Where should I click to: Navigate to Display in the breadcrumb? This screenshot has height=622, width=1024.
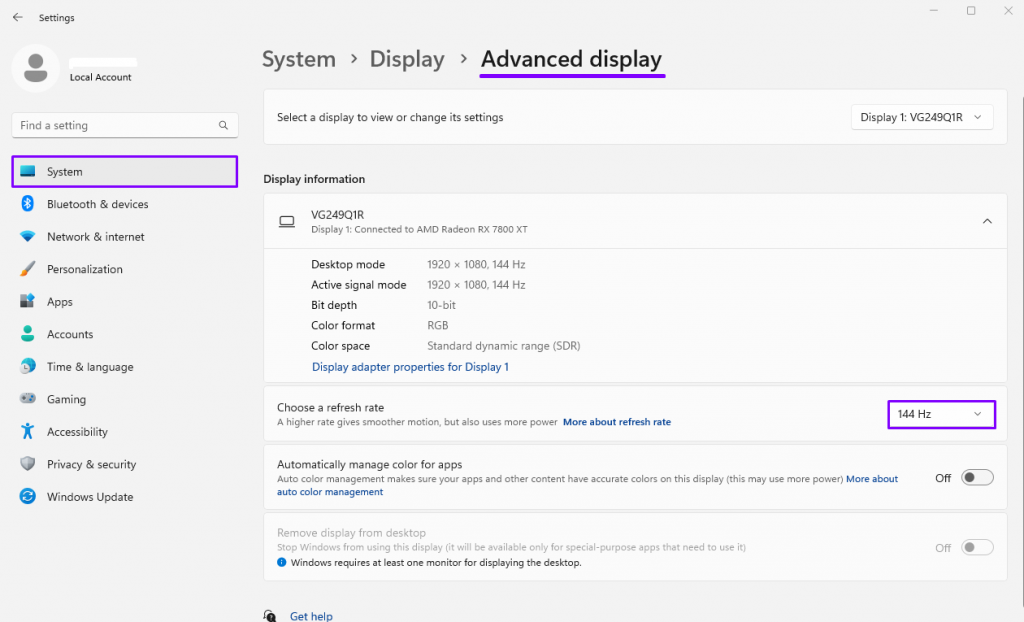407,59
